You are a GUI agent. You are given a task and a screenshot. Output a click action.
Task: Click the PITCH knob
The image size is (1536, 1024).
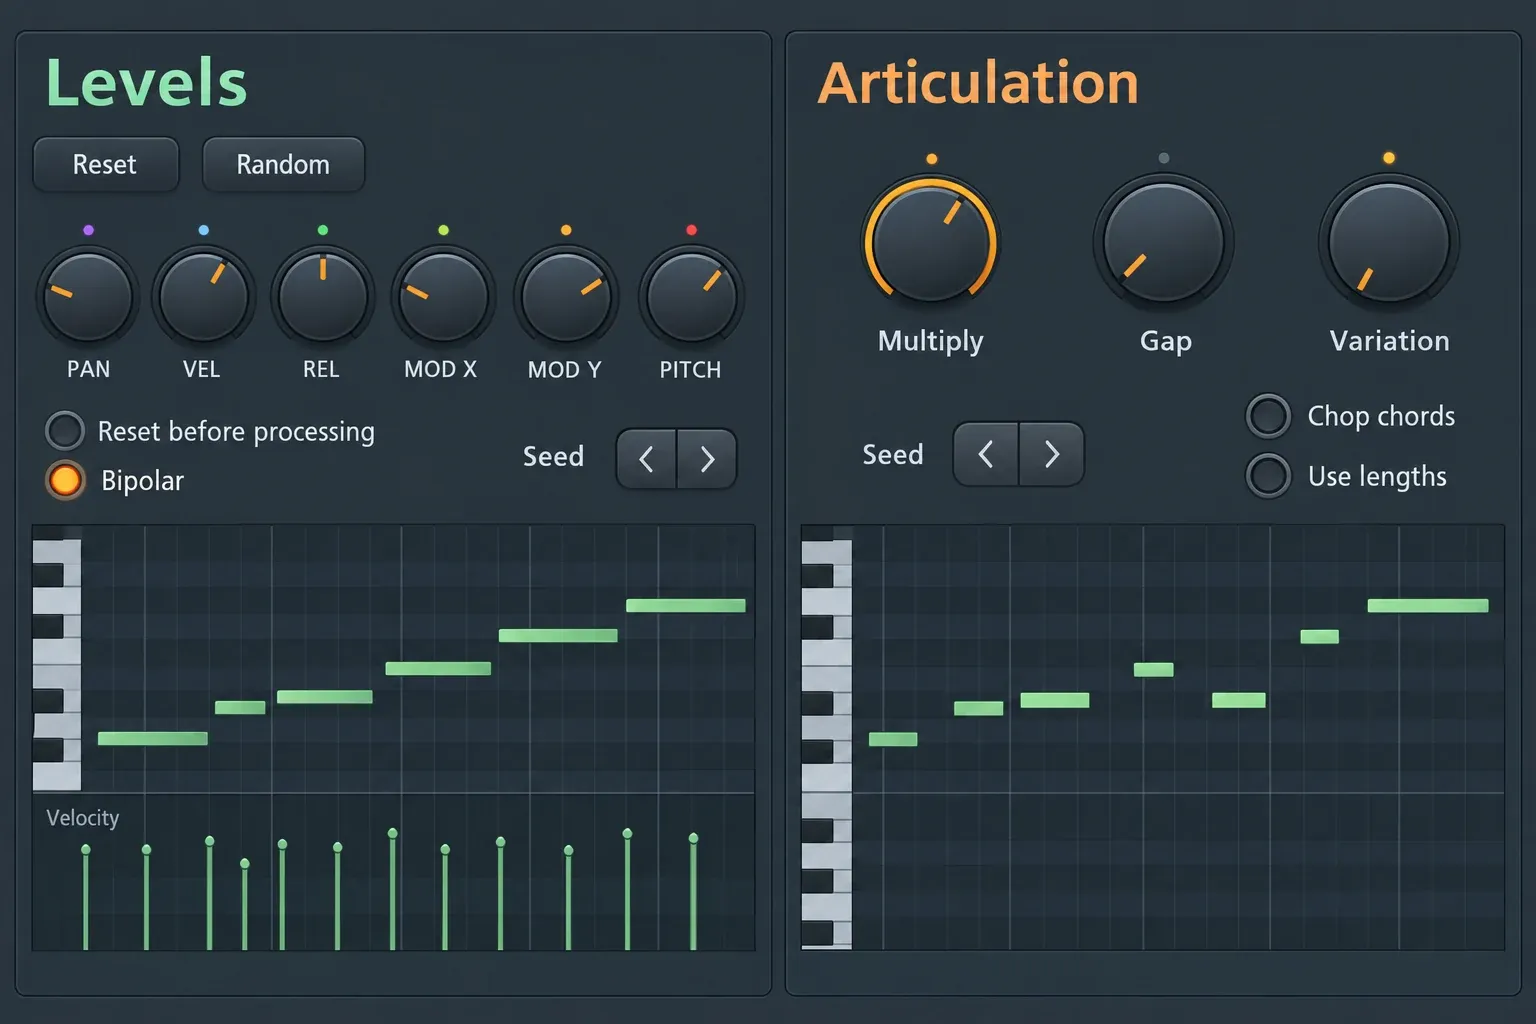click(x=691, y=297)
